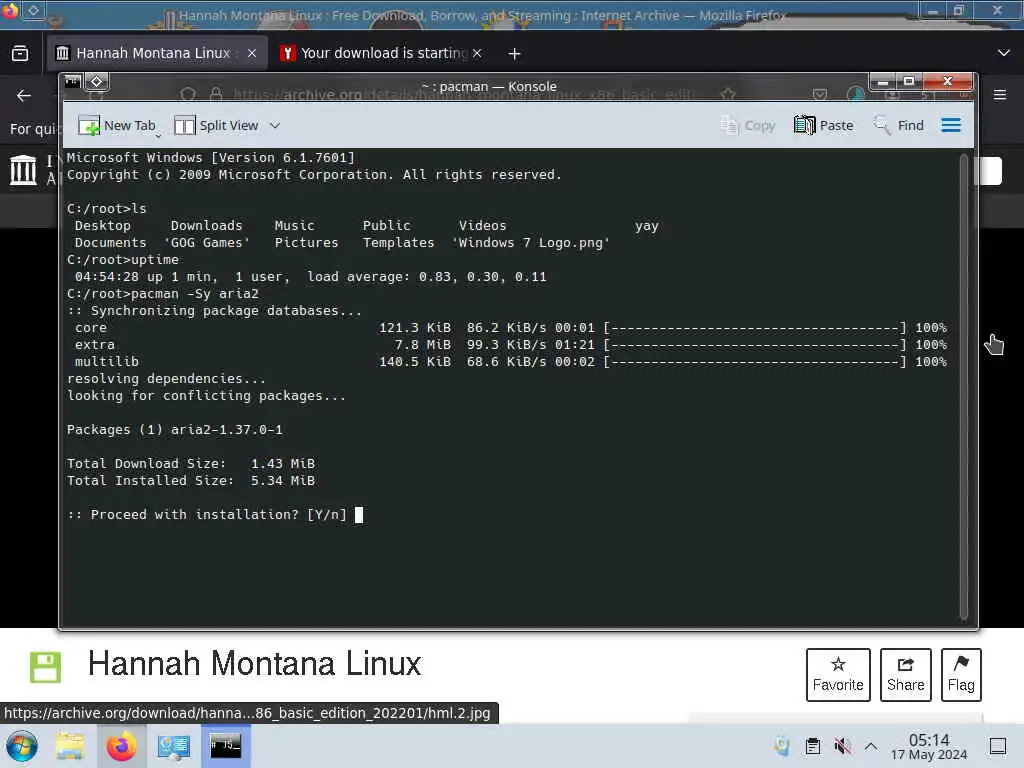Click the New Tab button in Konsole

click(x=117, y=125)
